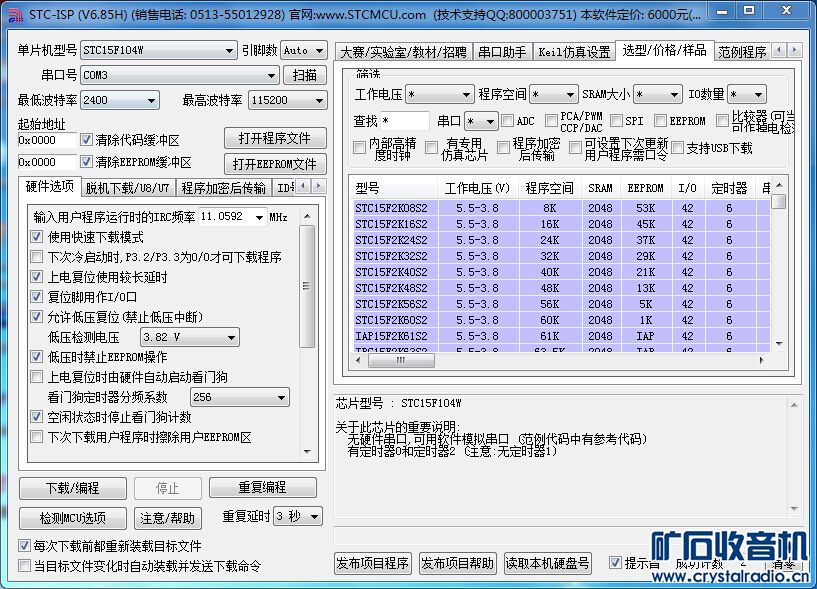This screenshot has width=817, height=589.
Task: Toggle 复位脚用作I/O口 checkbox
Action: point(36,297)
